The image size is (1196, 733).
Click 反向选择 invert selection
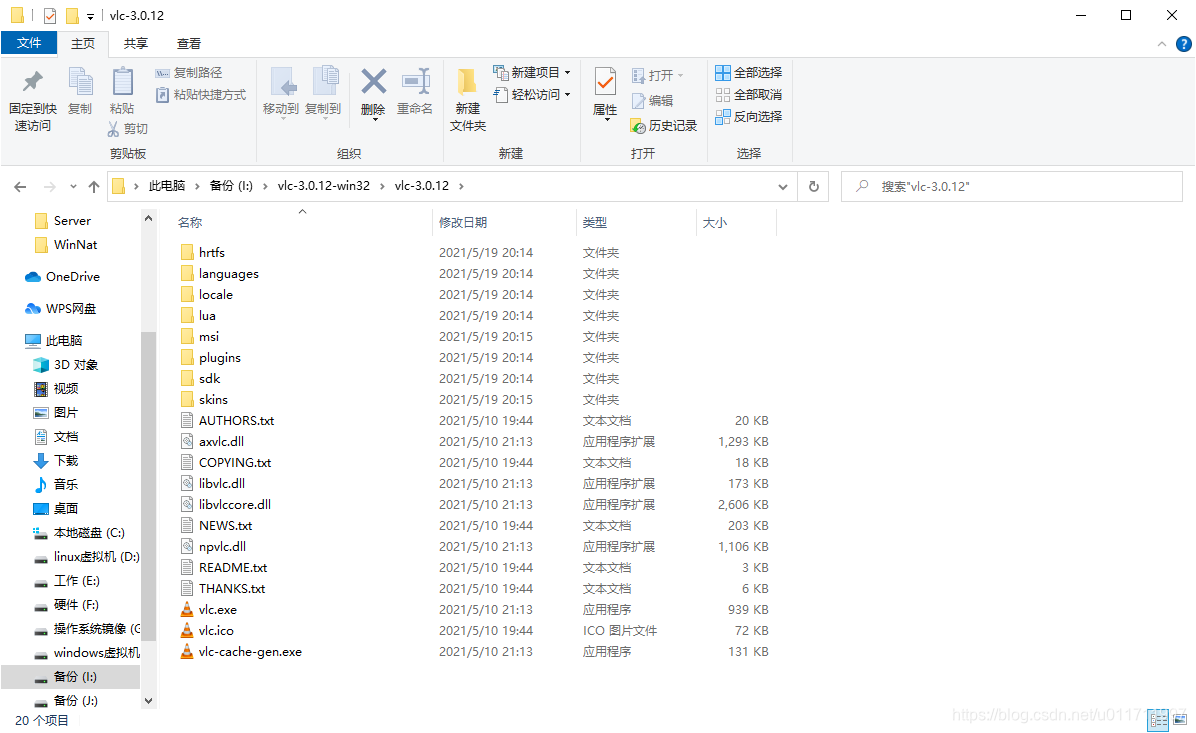(748, 117)
